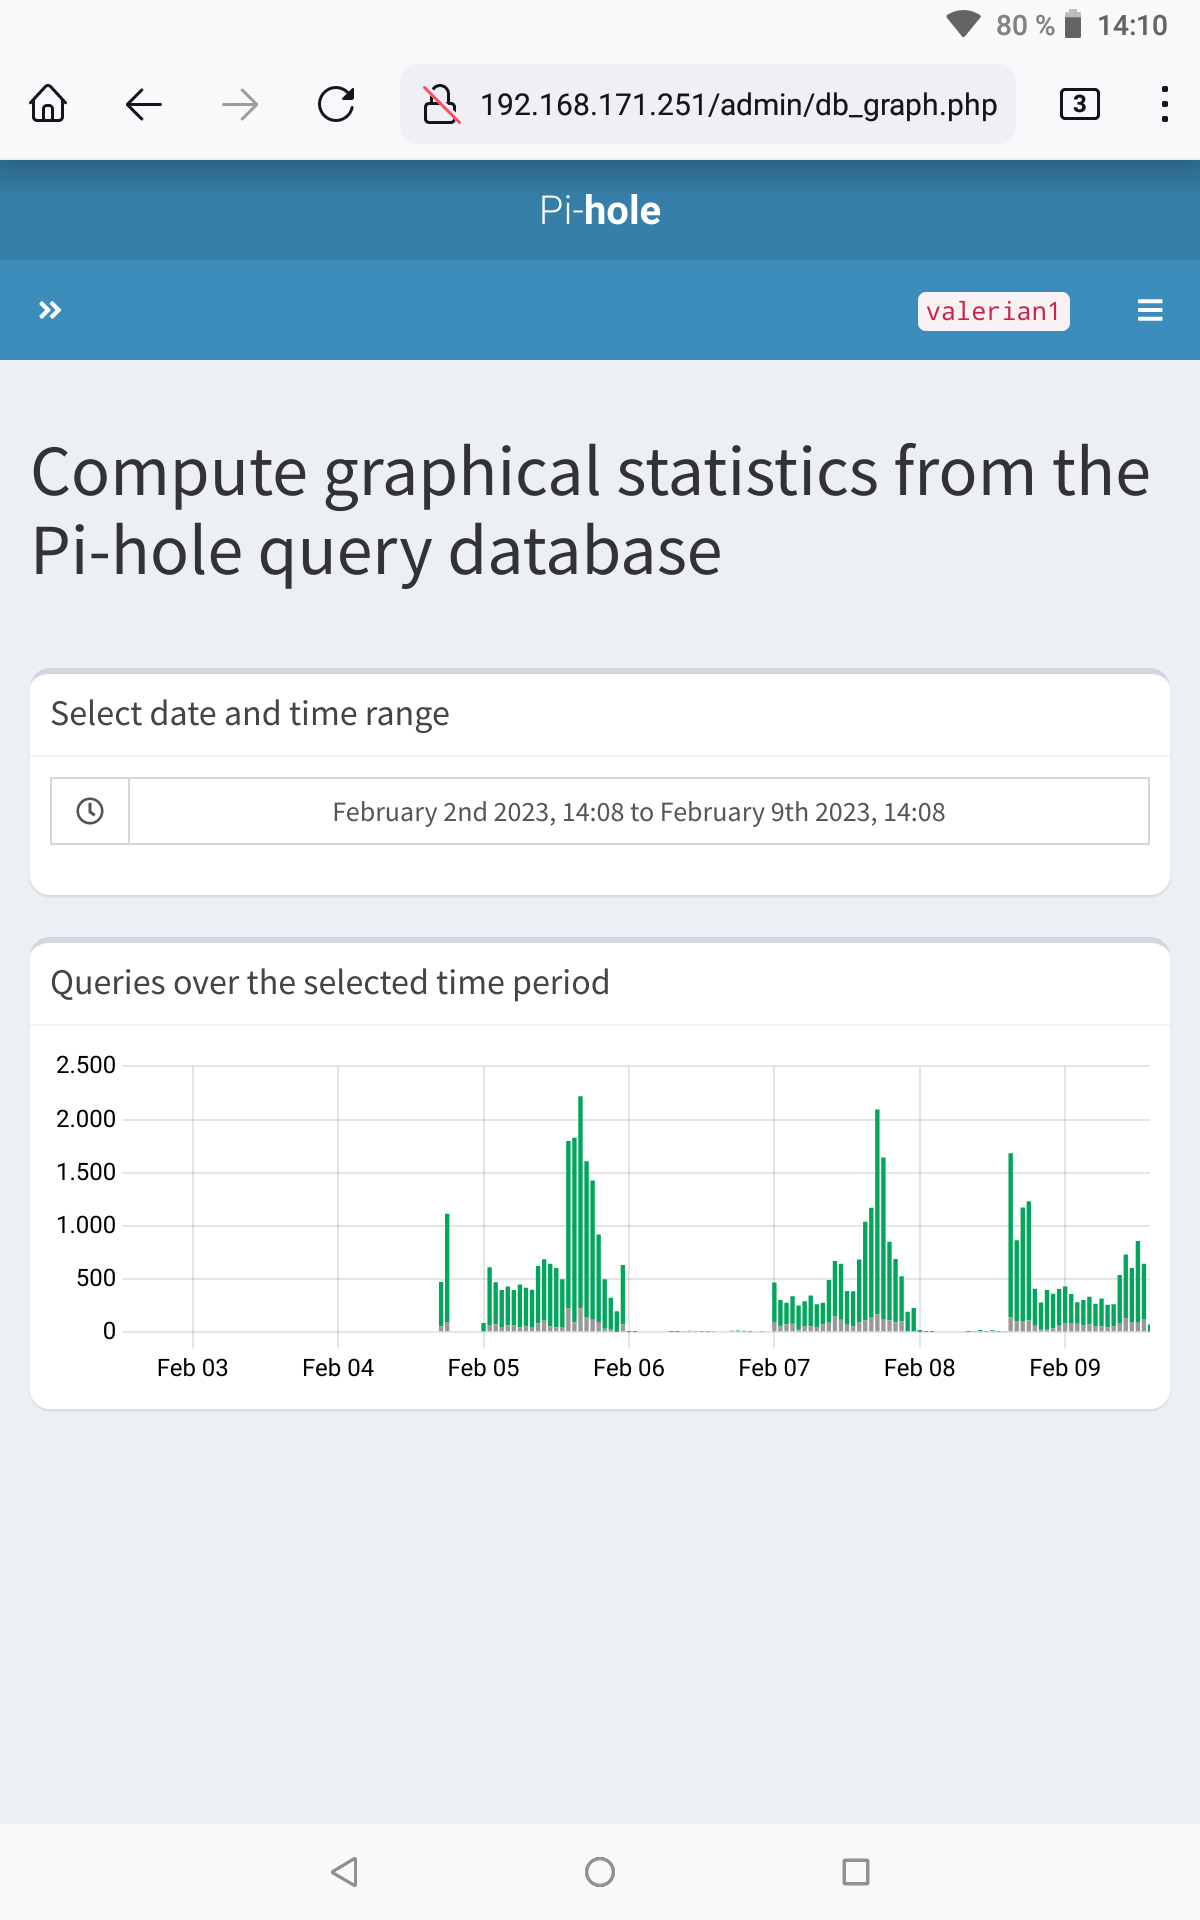Open the date and time range picker
This screenshot has height=1920, width=1200.
pyautogui.click(x=638, y=811)
